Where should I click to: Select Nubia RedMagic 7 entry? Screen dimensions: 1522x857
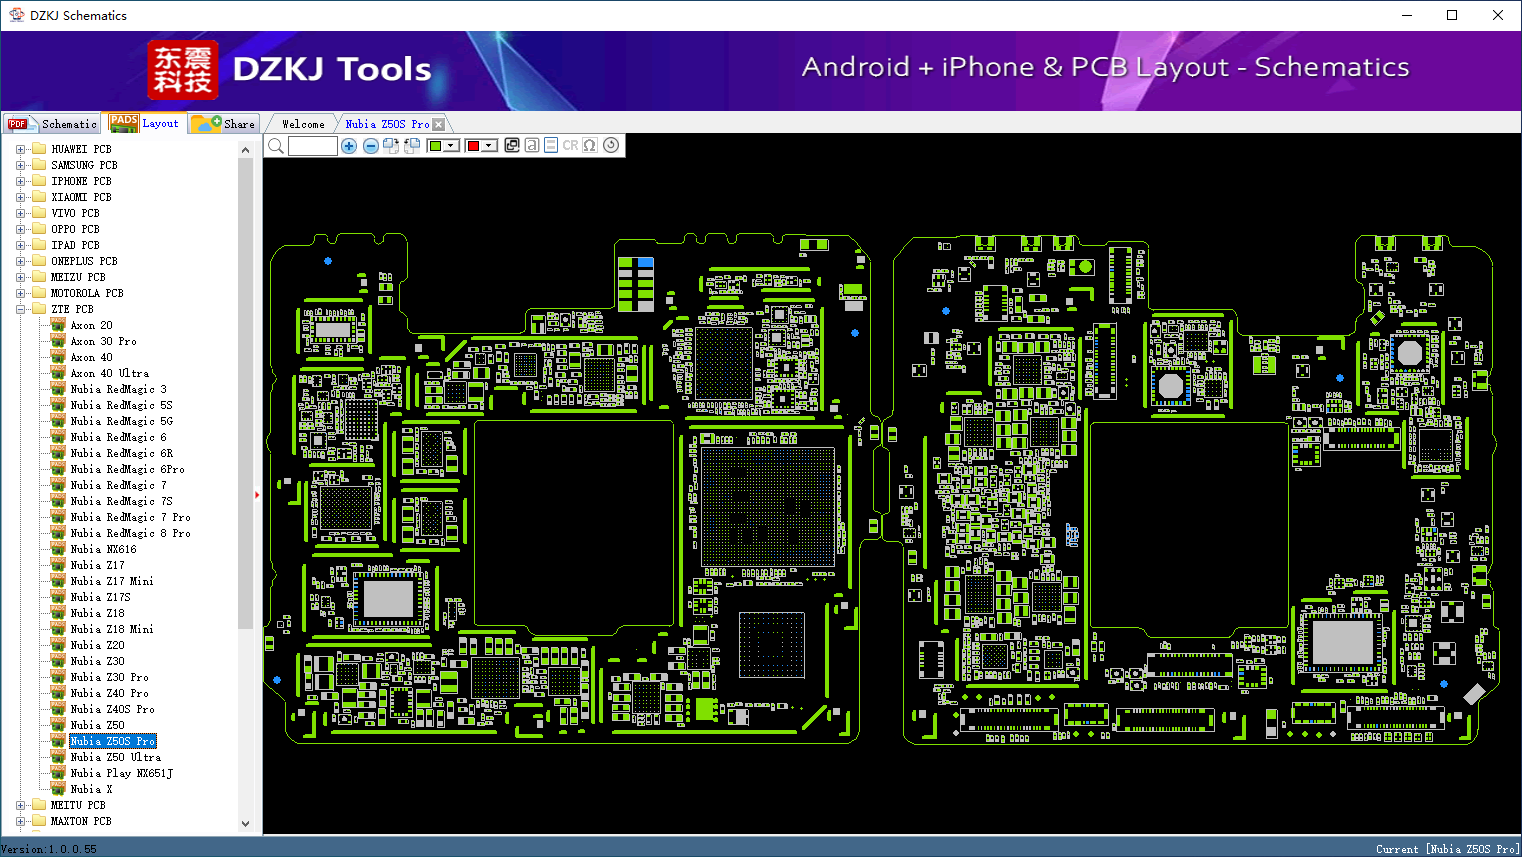click(118, 485)
